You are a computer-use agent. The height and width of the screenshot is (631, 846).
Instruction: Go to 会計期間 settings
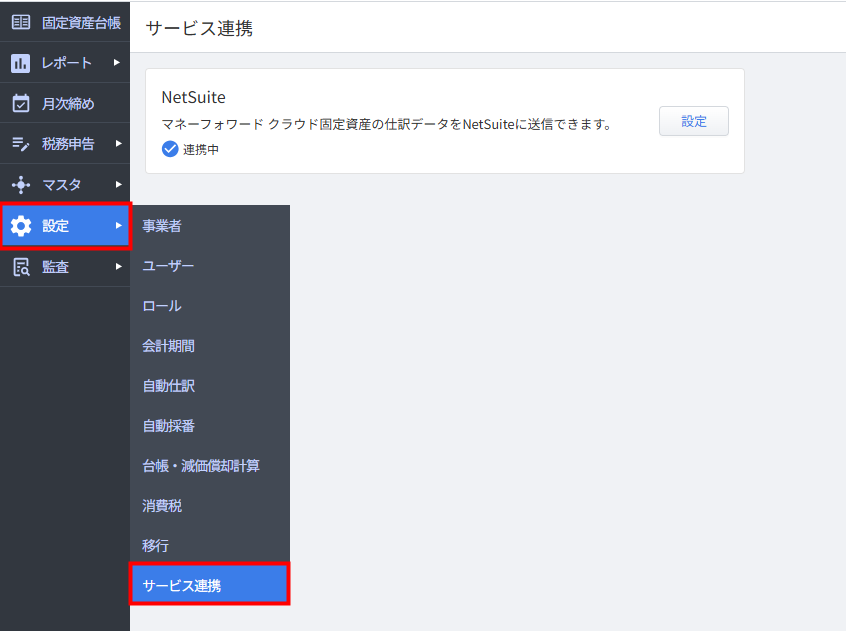(168, 346)
